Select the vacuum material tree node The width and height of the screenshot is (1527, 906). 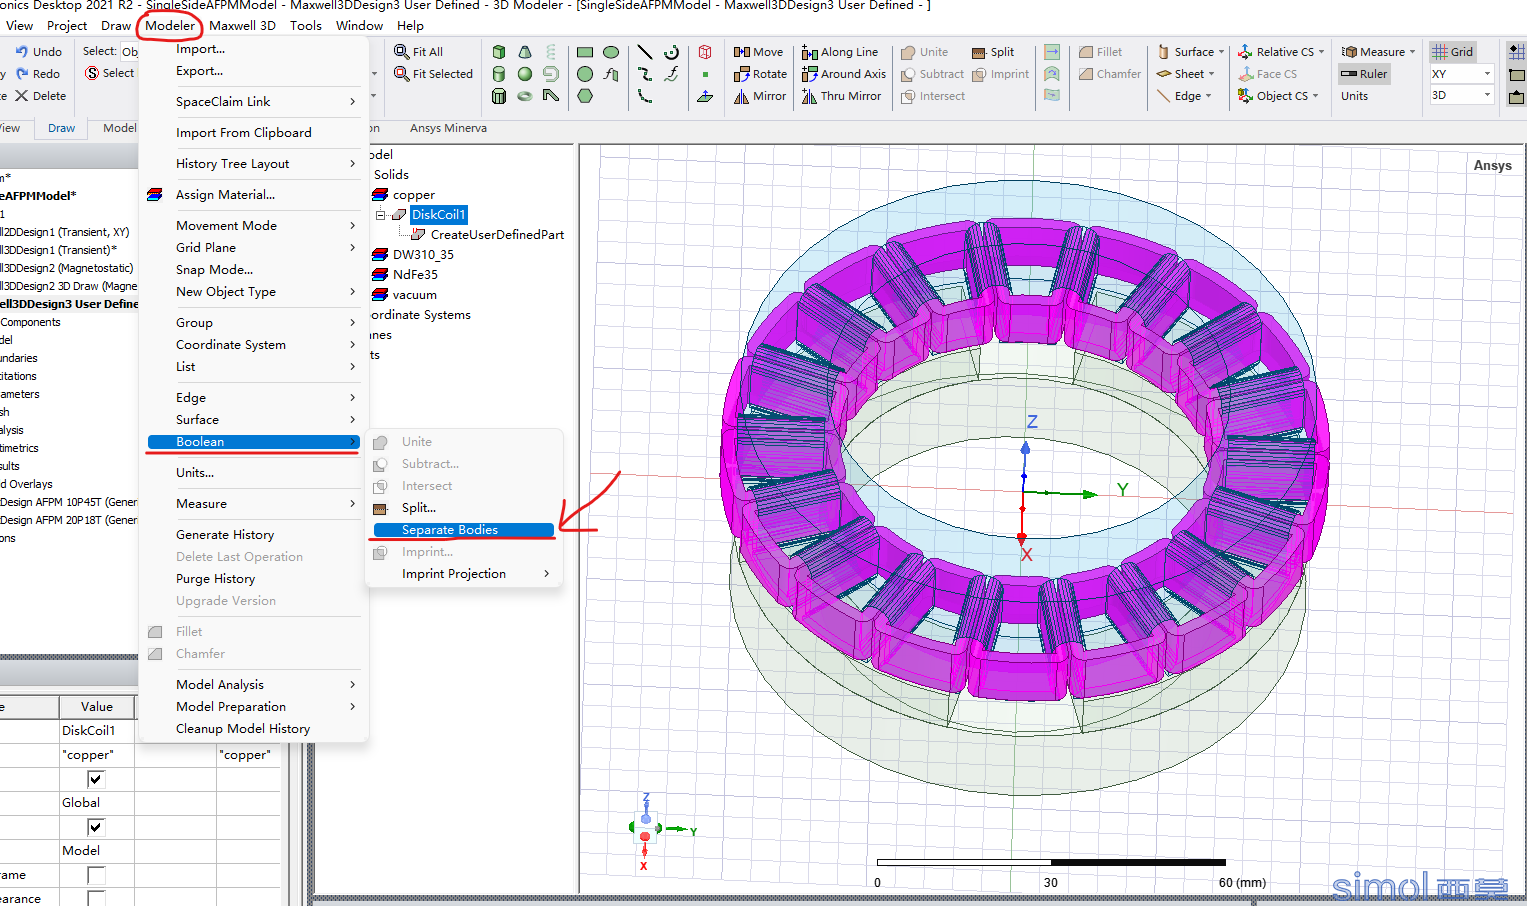tap(414, 295)
